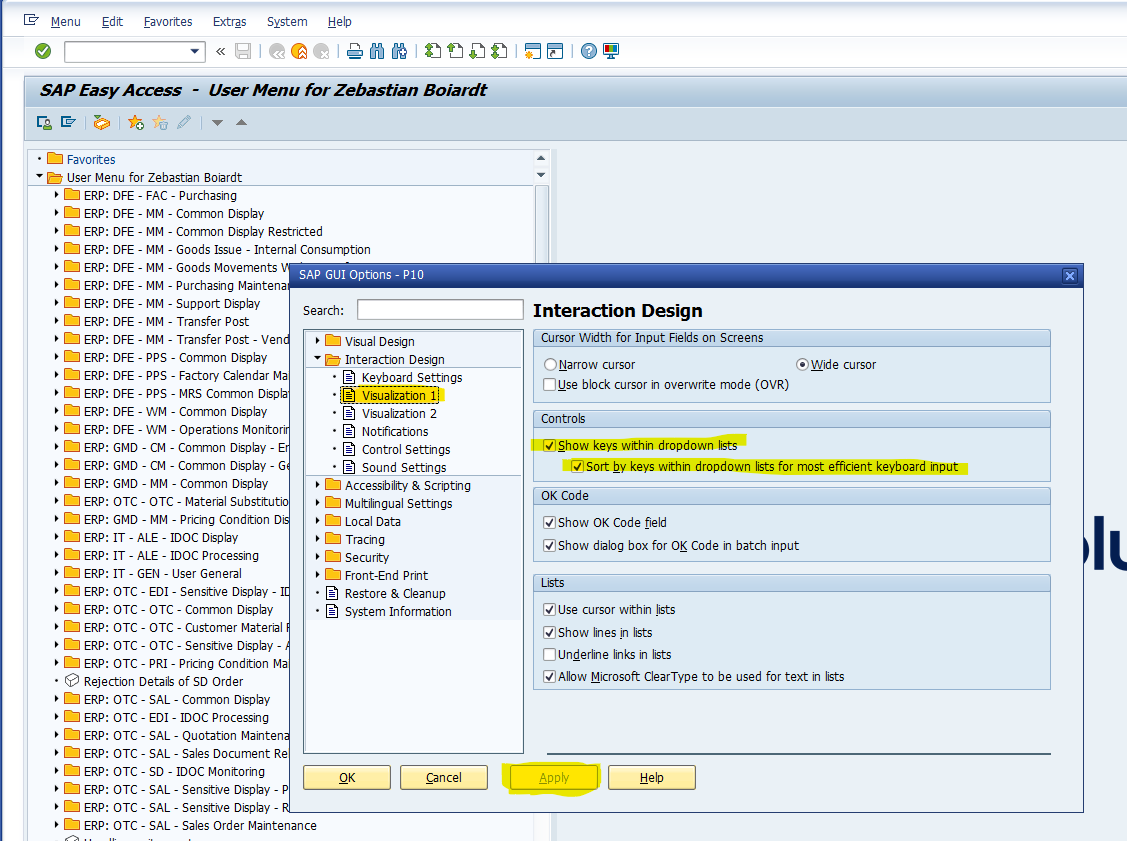Open the System menu
The width and height of the screenshot is (1127, 841).
pyautogui.click(x=287, y=22)
